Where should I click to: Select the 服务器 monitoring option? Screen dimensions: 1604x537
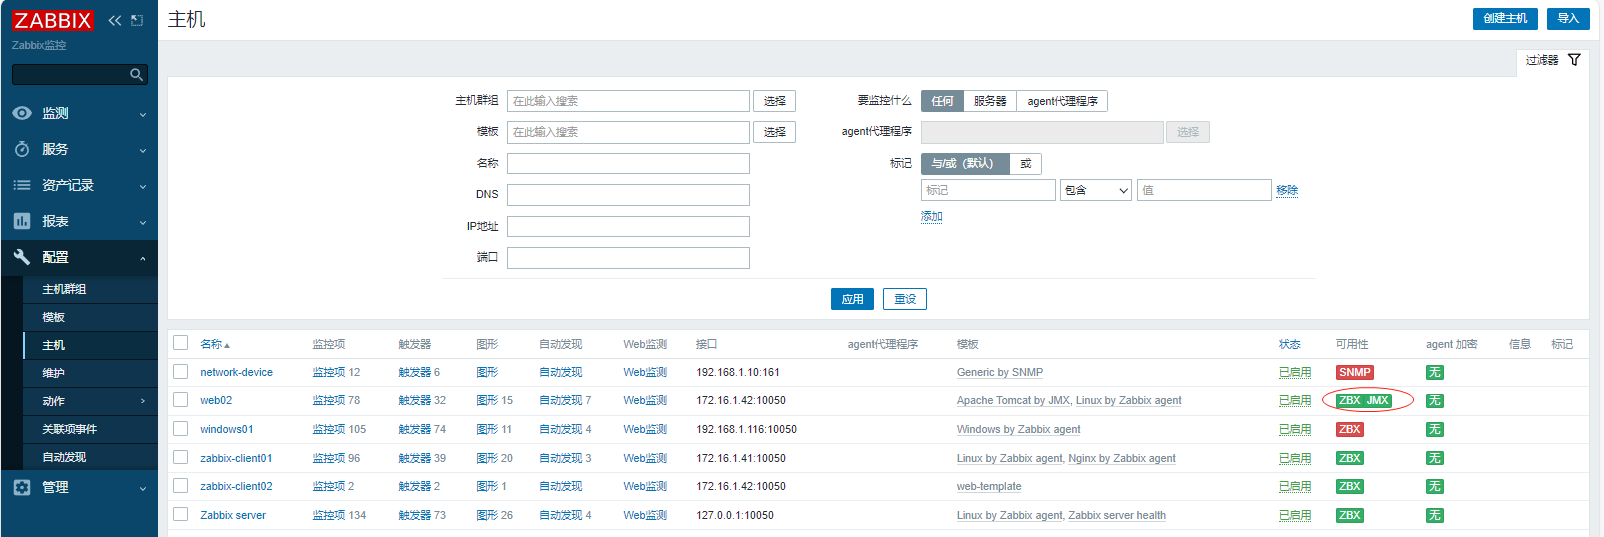pyautogui.click(x=990, y=101)
